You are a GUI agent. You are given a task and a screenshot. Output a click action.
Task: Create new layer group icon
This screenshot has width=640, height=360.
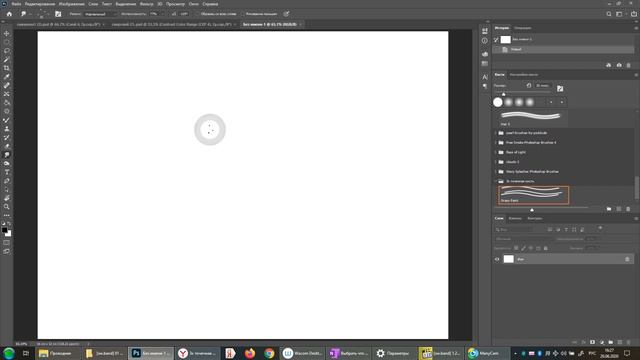(611, 342)
